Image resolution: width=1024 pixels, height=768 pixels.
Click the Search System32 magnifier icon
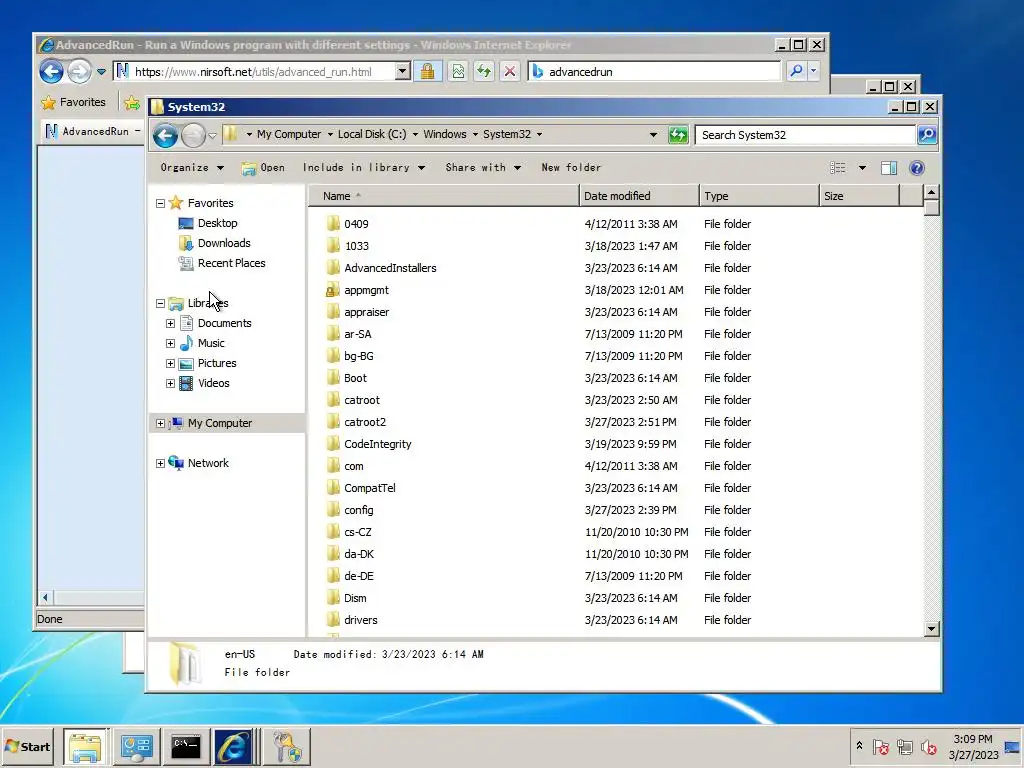coord(927,135)
